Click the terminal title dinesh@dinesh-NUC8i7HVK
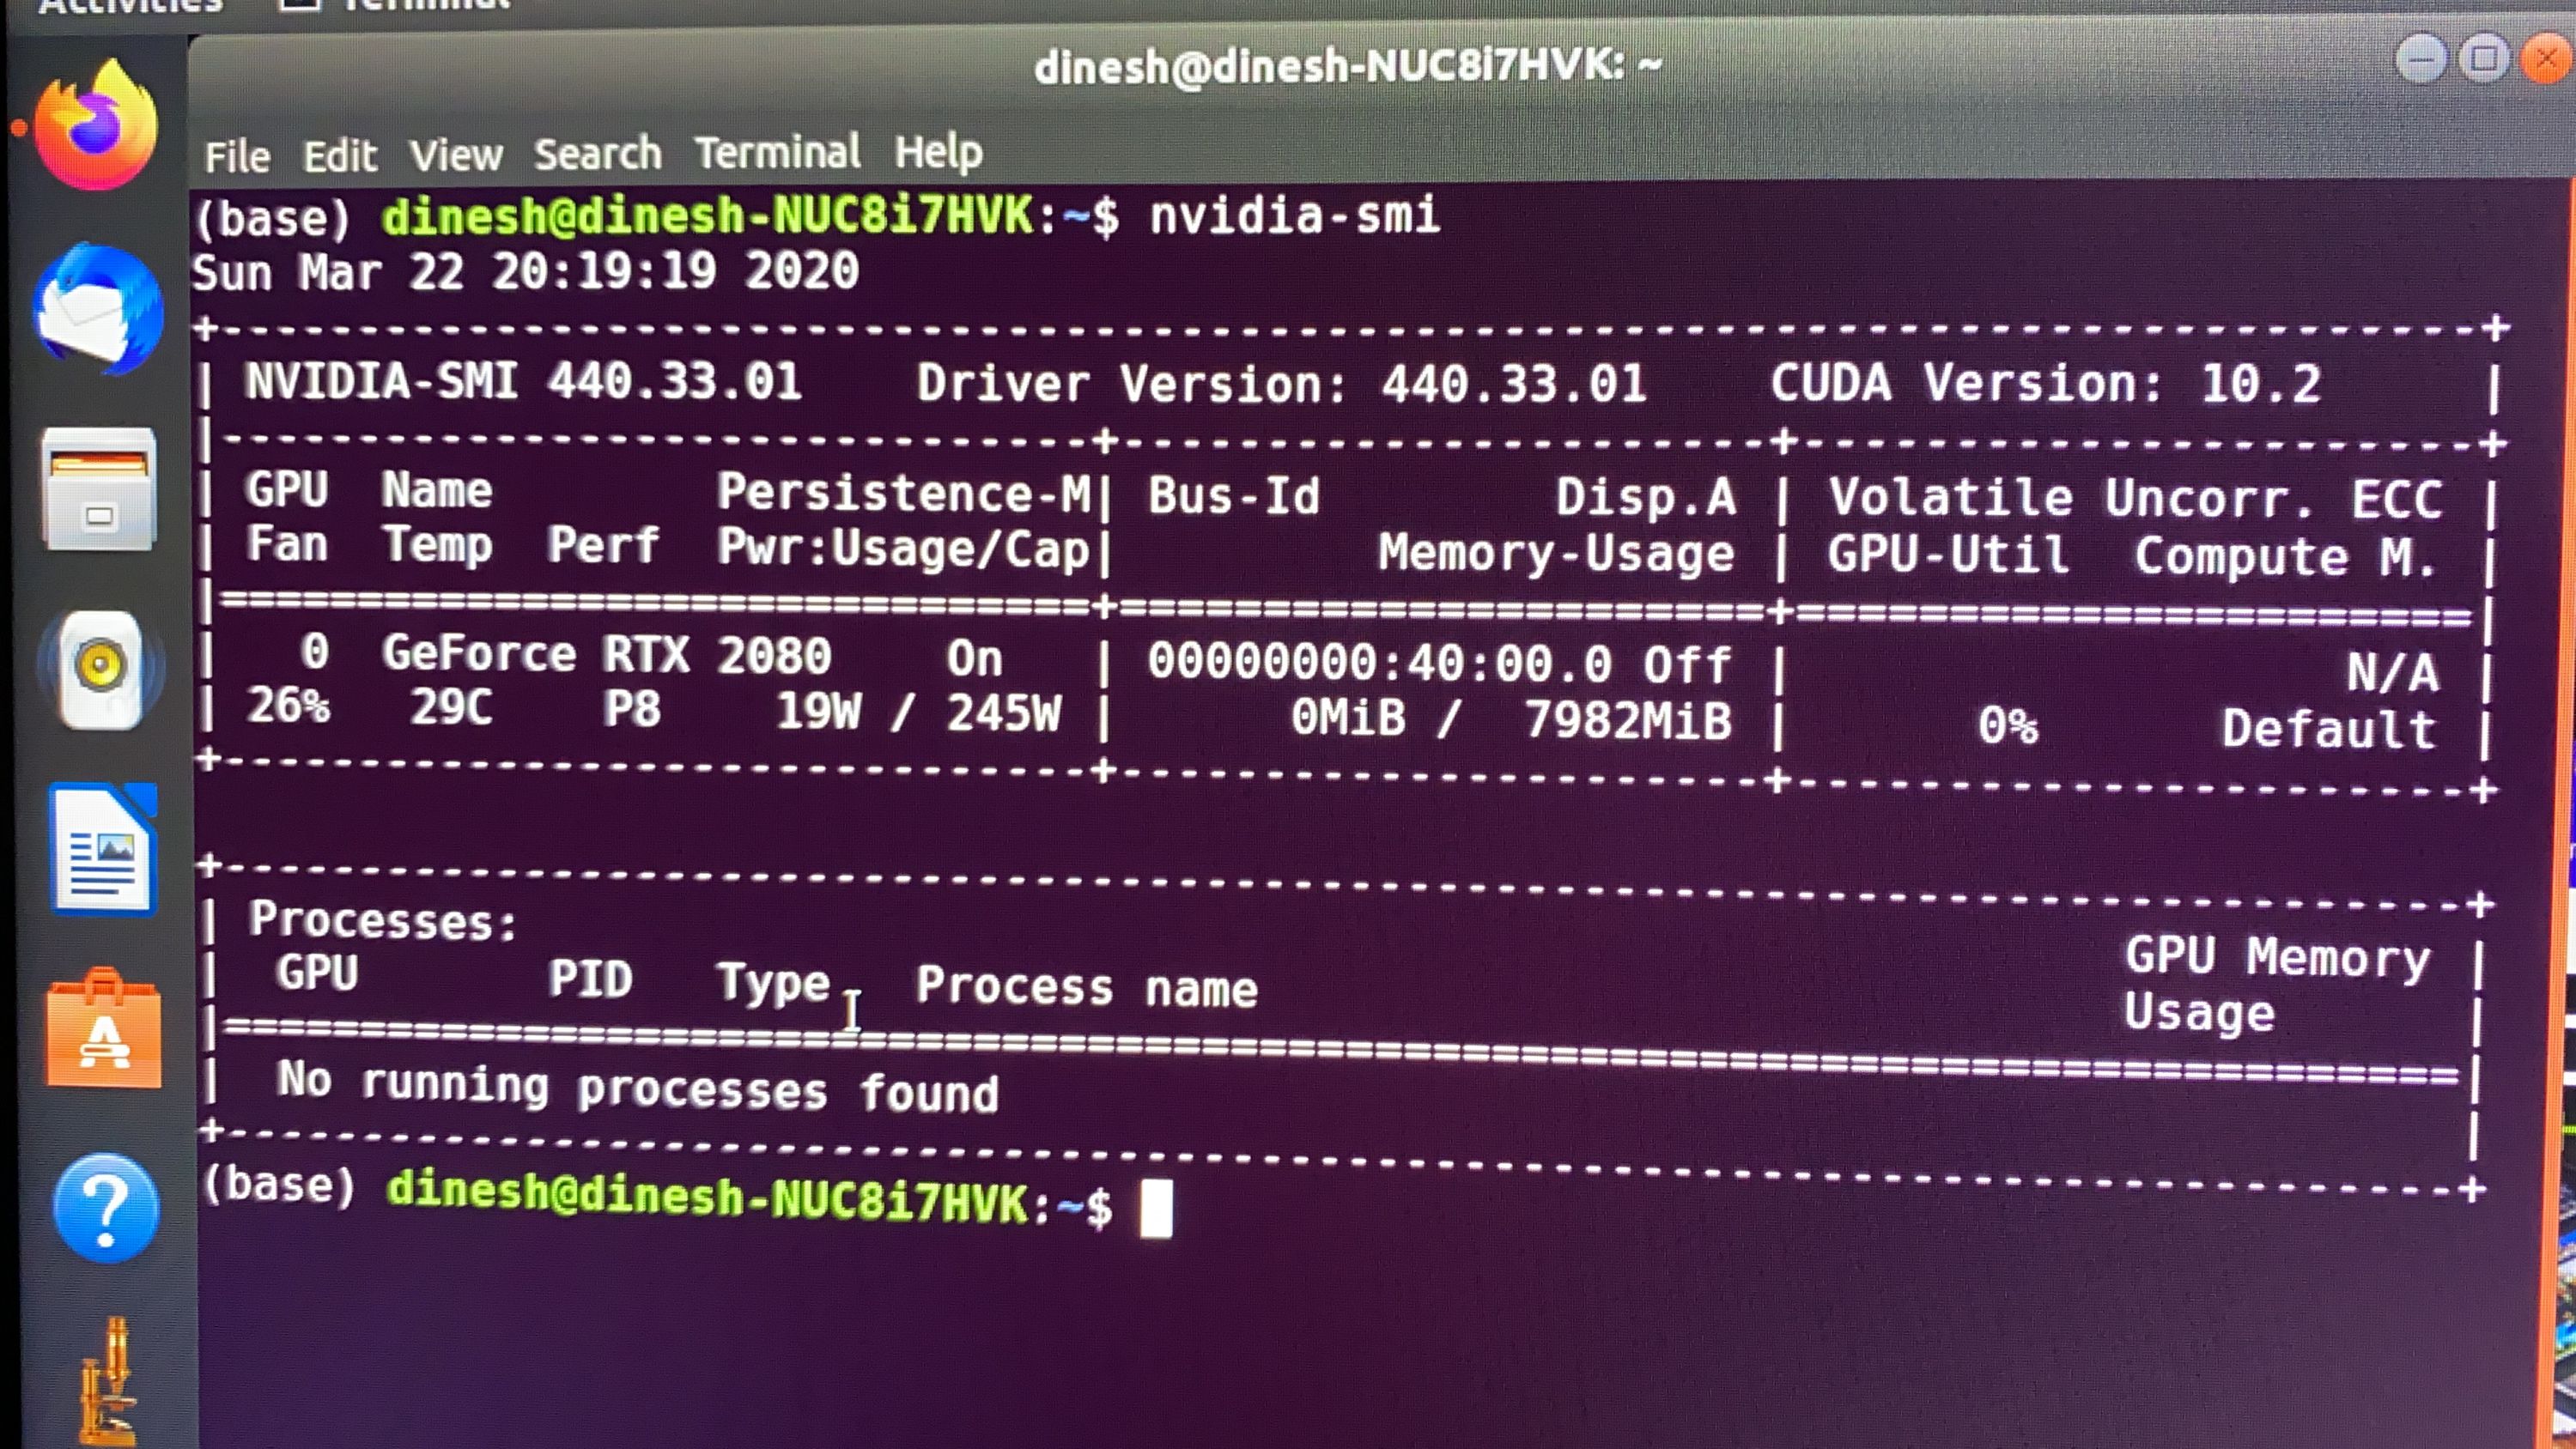Image resolution: width=2576 pixels, height=1449 pixels. 1347,67
